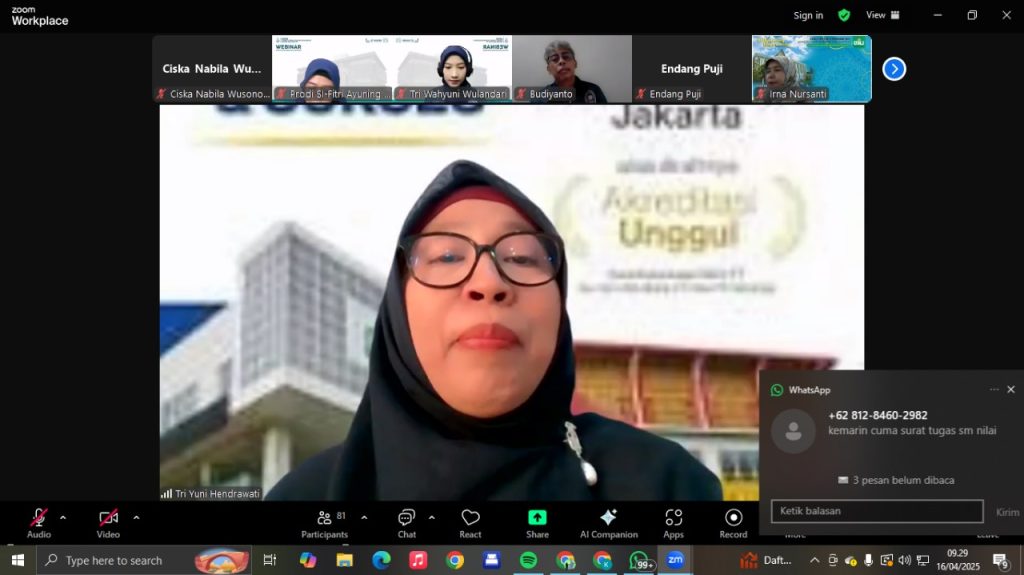1024x575 pixels.
Task: Click the 'Ketik balasan' reply field
Action: [x=877, y=511]
